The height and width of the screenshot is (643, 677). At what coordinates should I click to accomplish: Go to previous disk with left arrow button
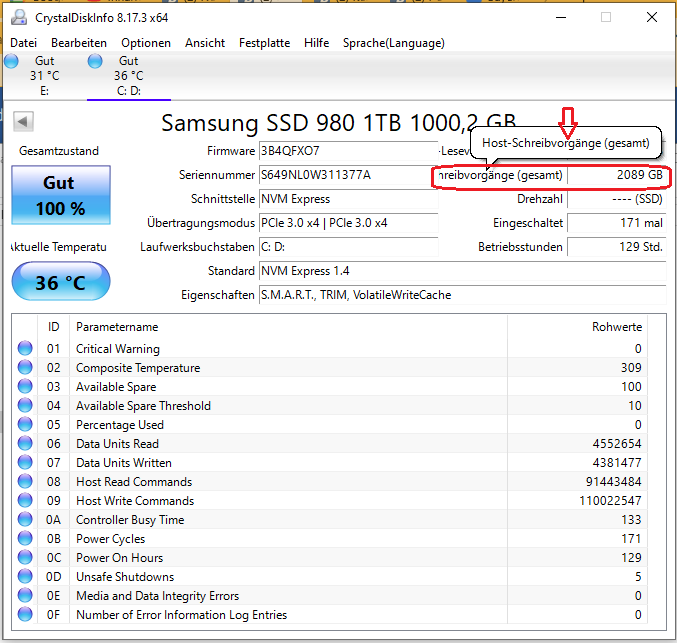click(x=23, y=121)
